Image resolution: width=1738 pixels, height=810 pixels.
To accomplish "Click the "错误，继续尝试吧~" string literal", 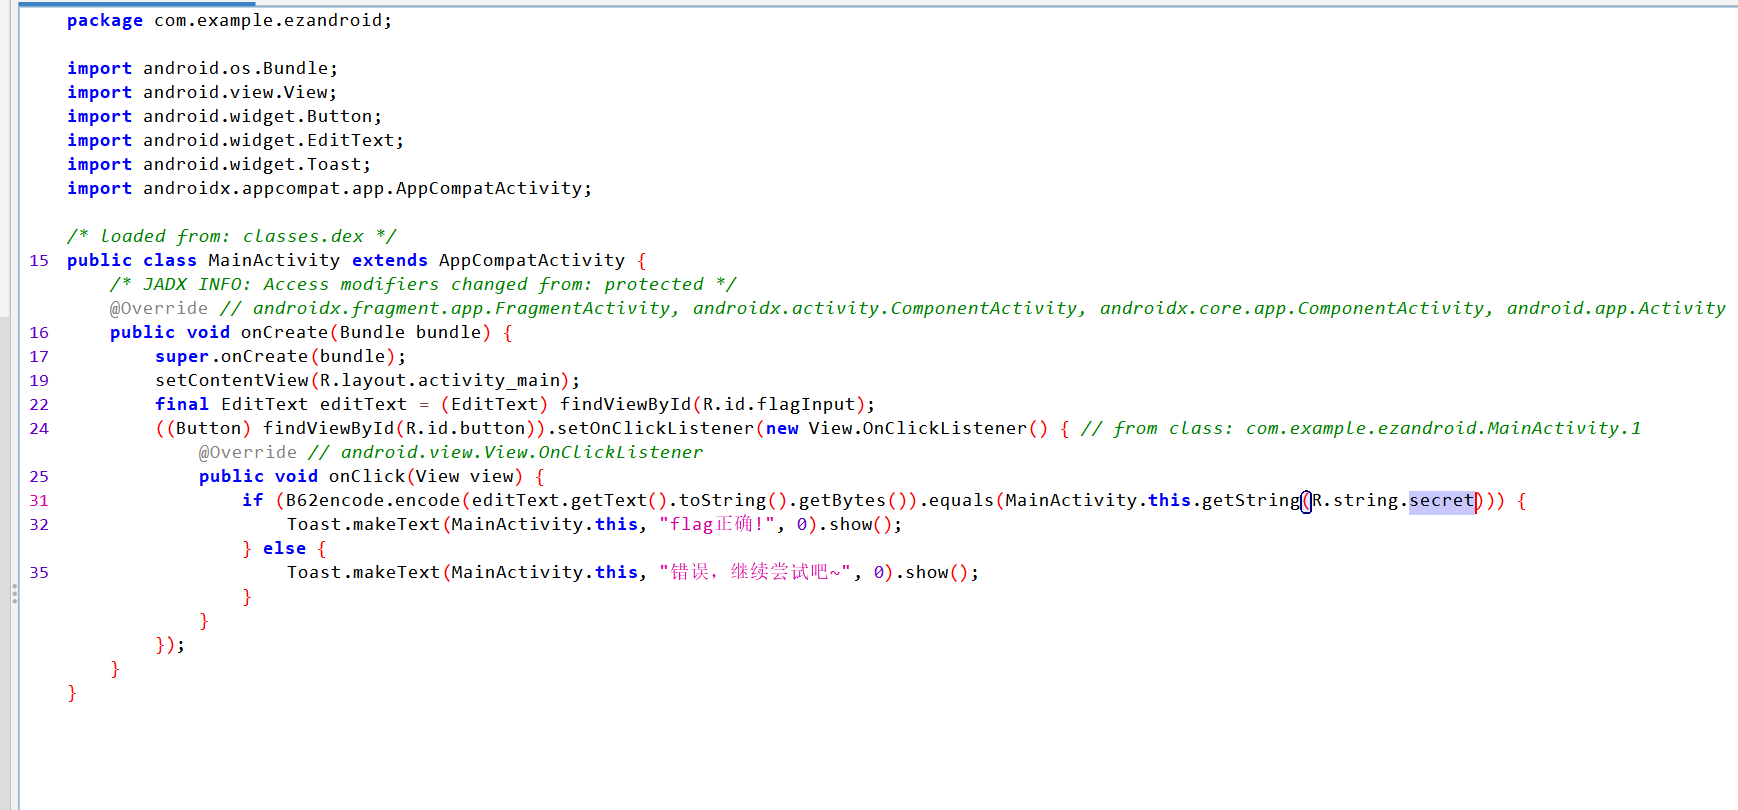I will point(754,572).
